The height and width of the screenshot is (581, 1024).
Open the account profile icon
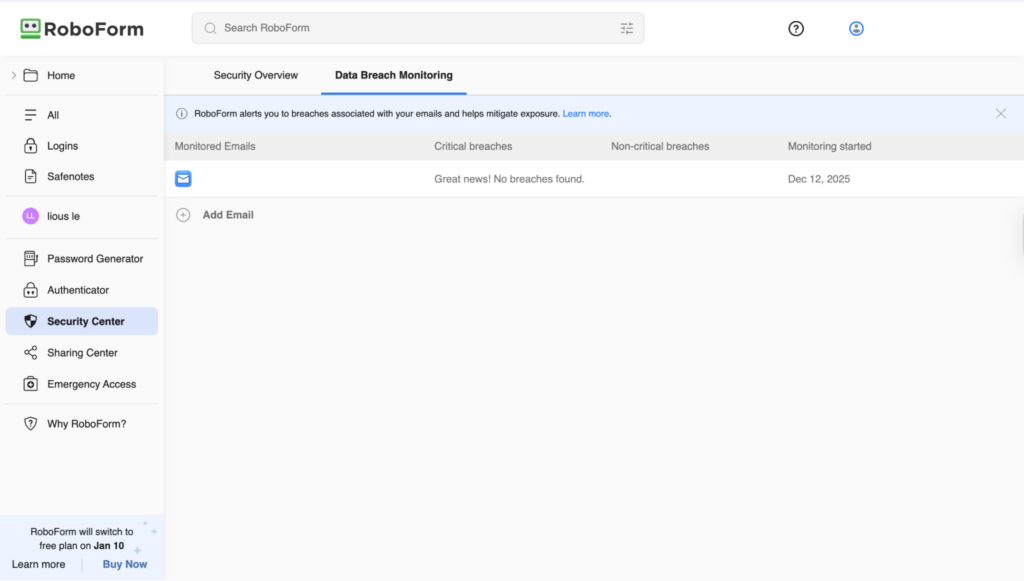(x=856, y=29)
